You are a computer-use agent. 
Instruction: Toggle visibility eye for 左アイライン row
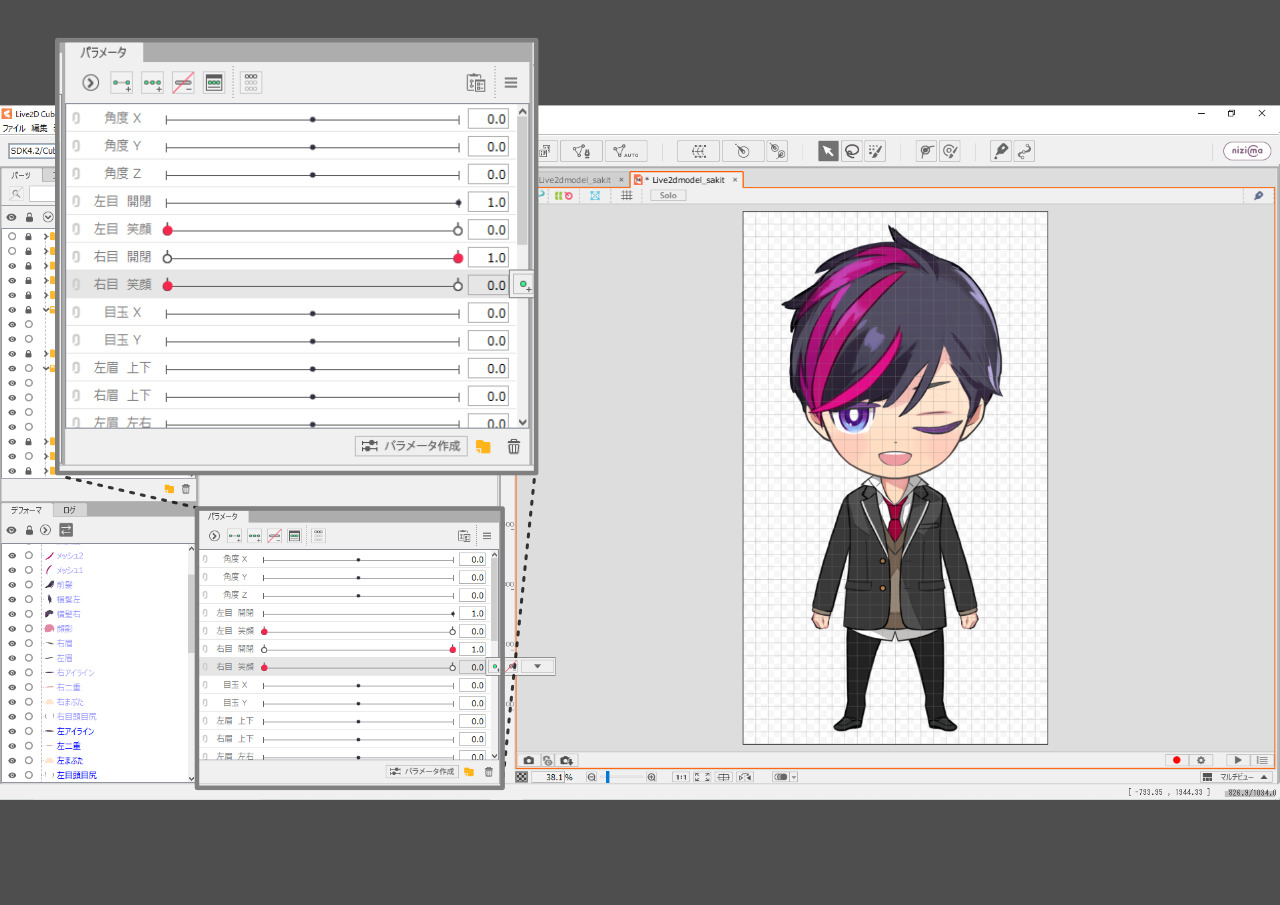tap(12, 731)
